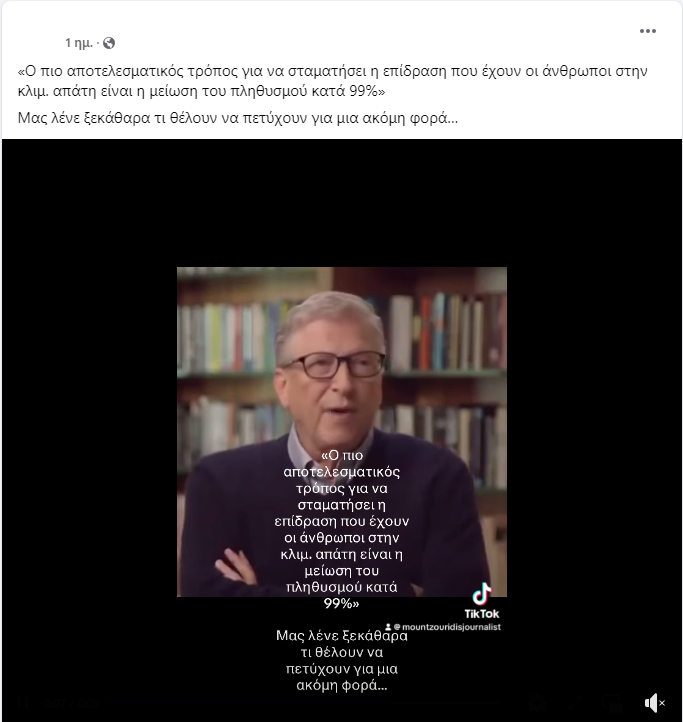
Task: Click the small user icon beside the watermark handle
Action: (388, 627)
